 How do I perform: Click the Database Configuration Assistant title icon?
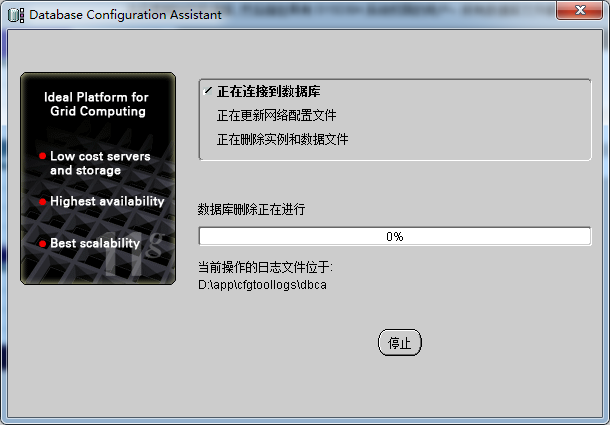point(16,15)
